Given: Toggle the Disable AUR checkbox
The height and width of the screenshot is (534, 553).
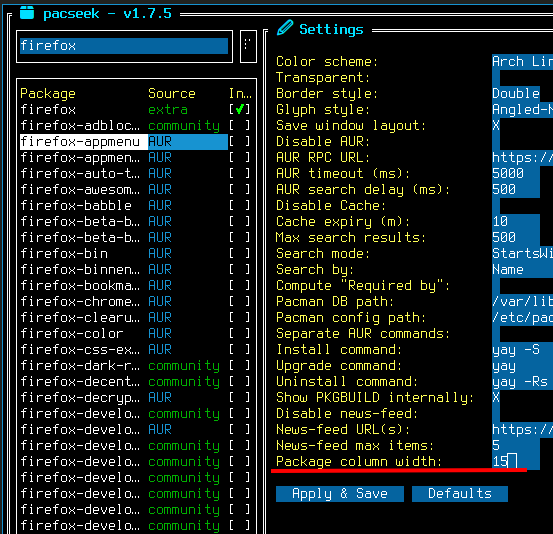Looking at the screenshot, I should pos(496,142).
